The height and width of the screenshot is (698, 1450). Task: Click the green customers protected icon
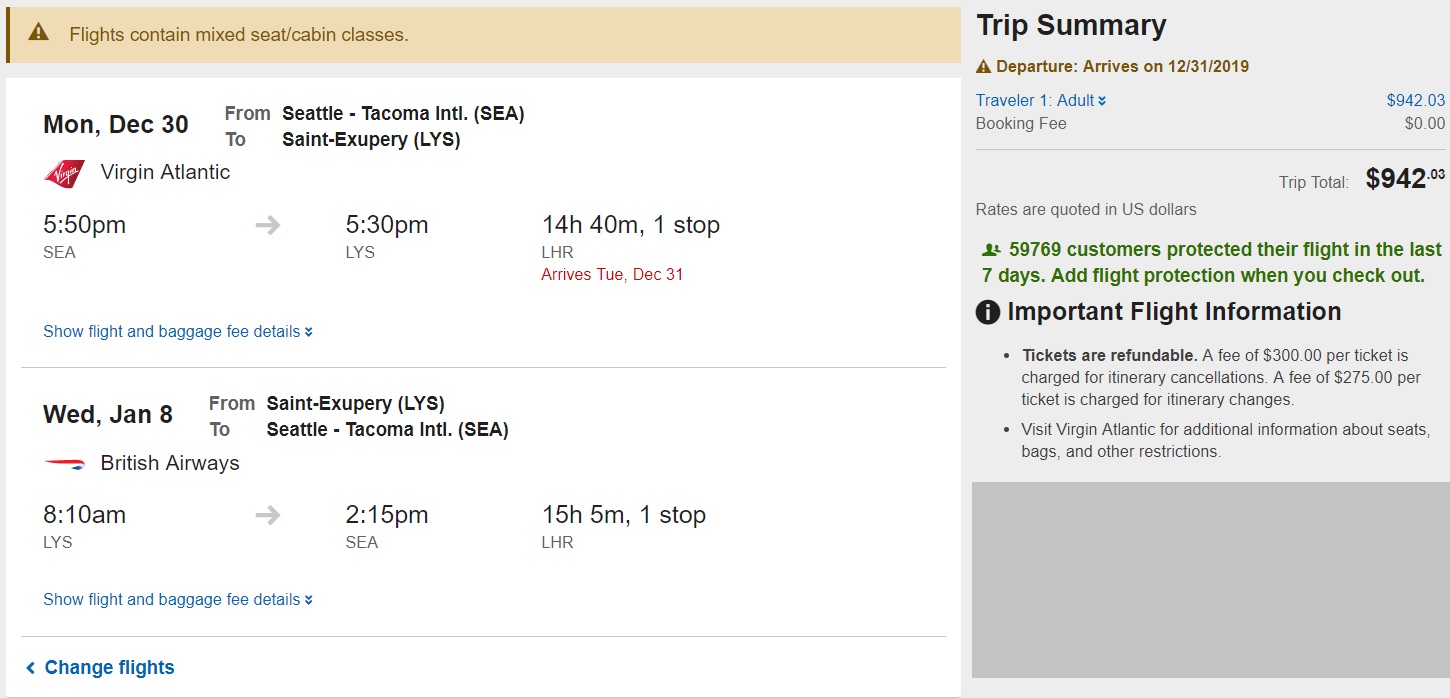[x=991, y=250]
